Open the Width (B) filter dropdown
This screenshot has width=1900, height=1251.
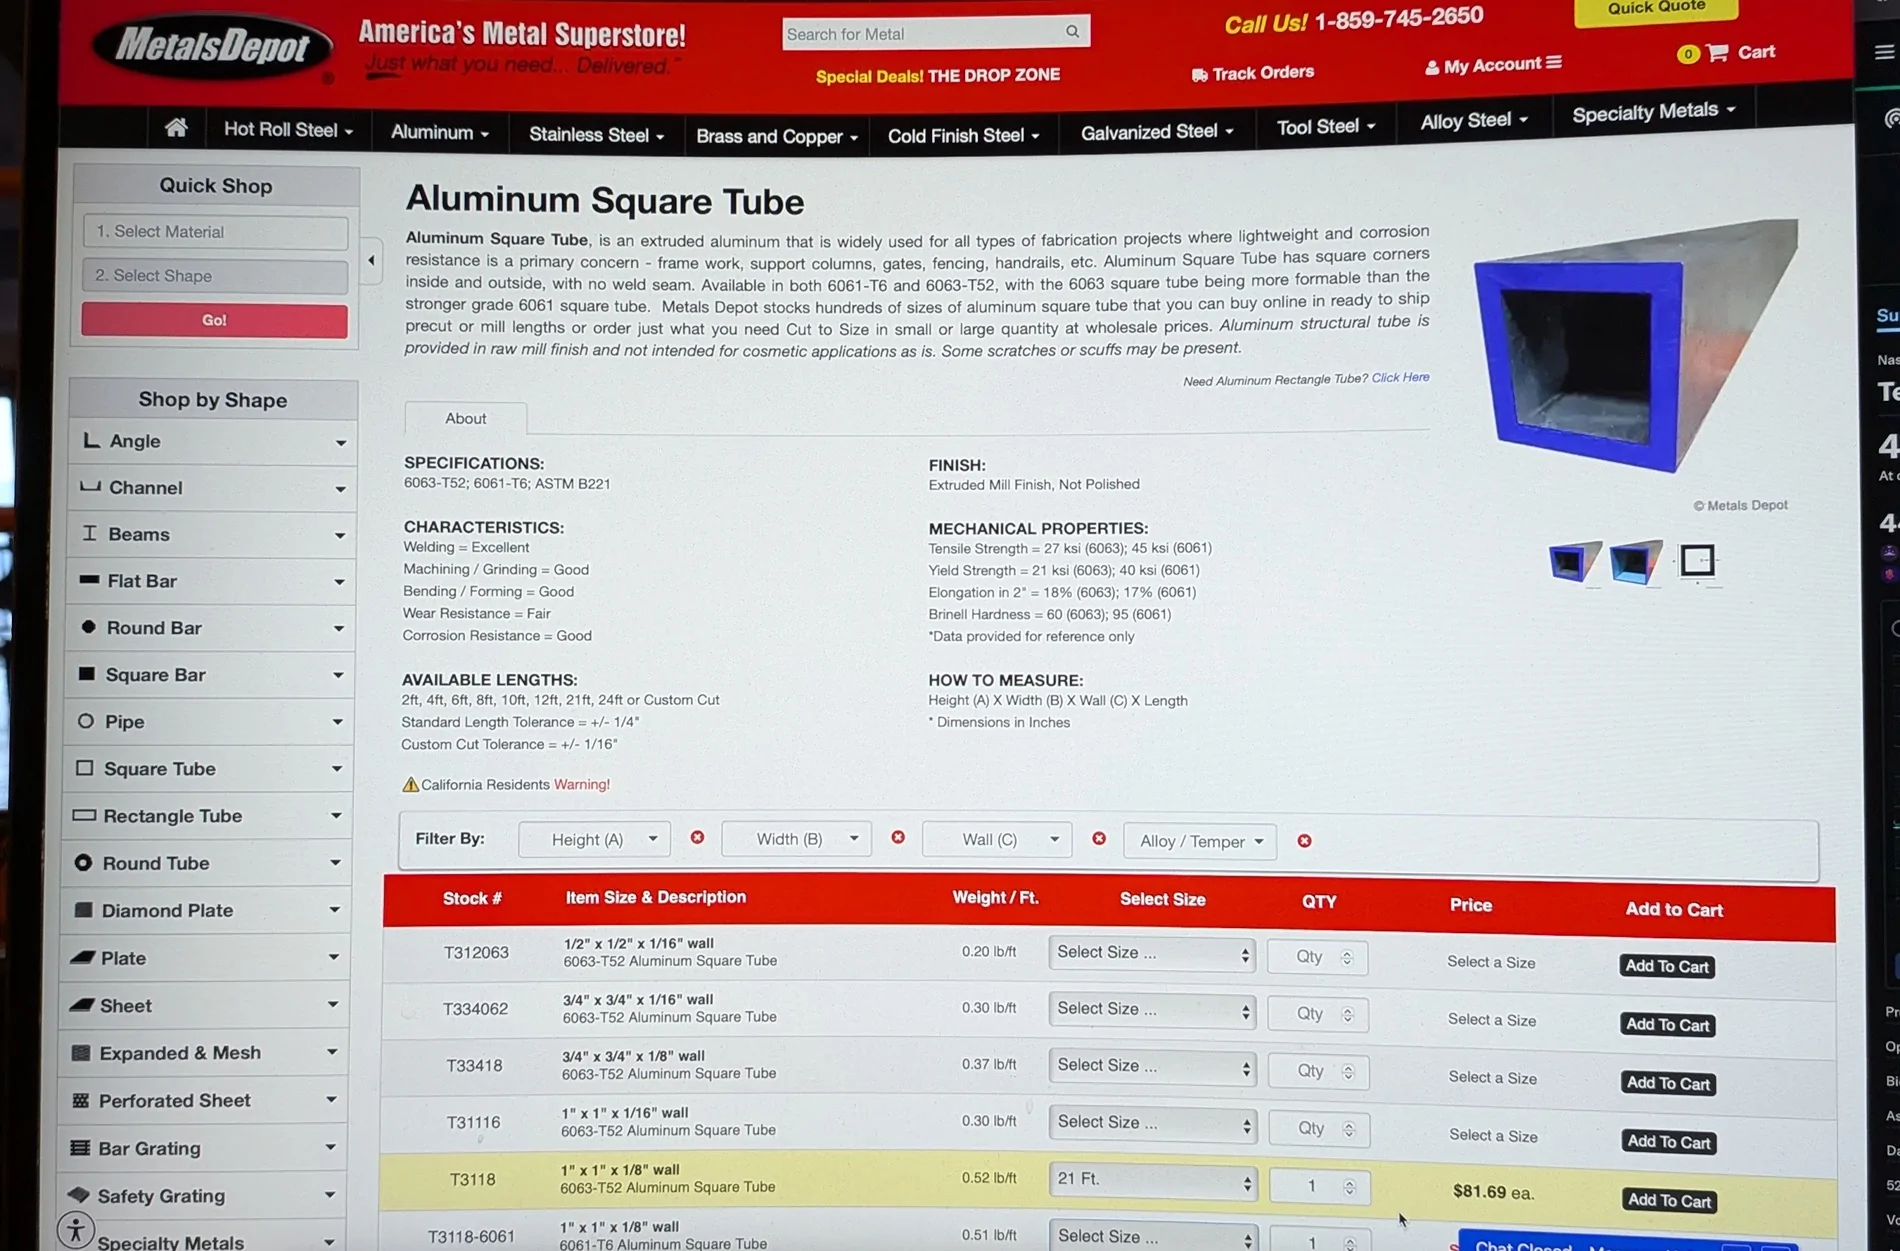(x=796, y=838)
